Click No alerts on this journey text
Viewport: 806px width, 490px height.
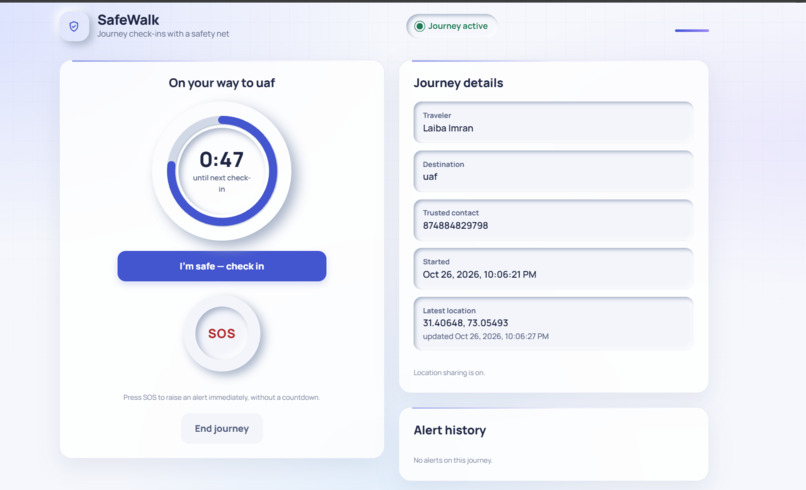(x=452, y=460)
